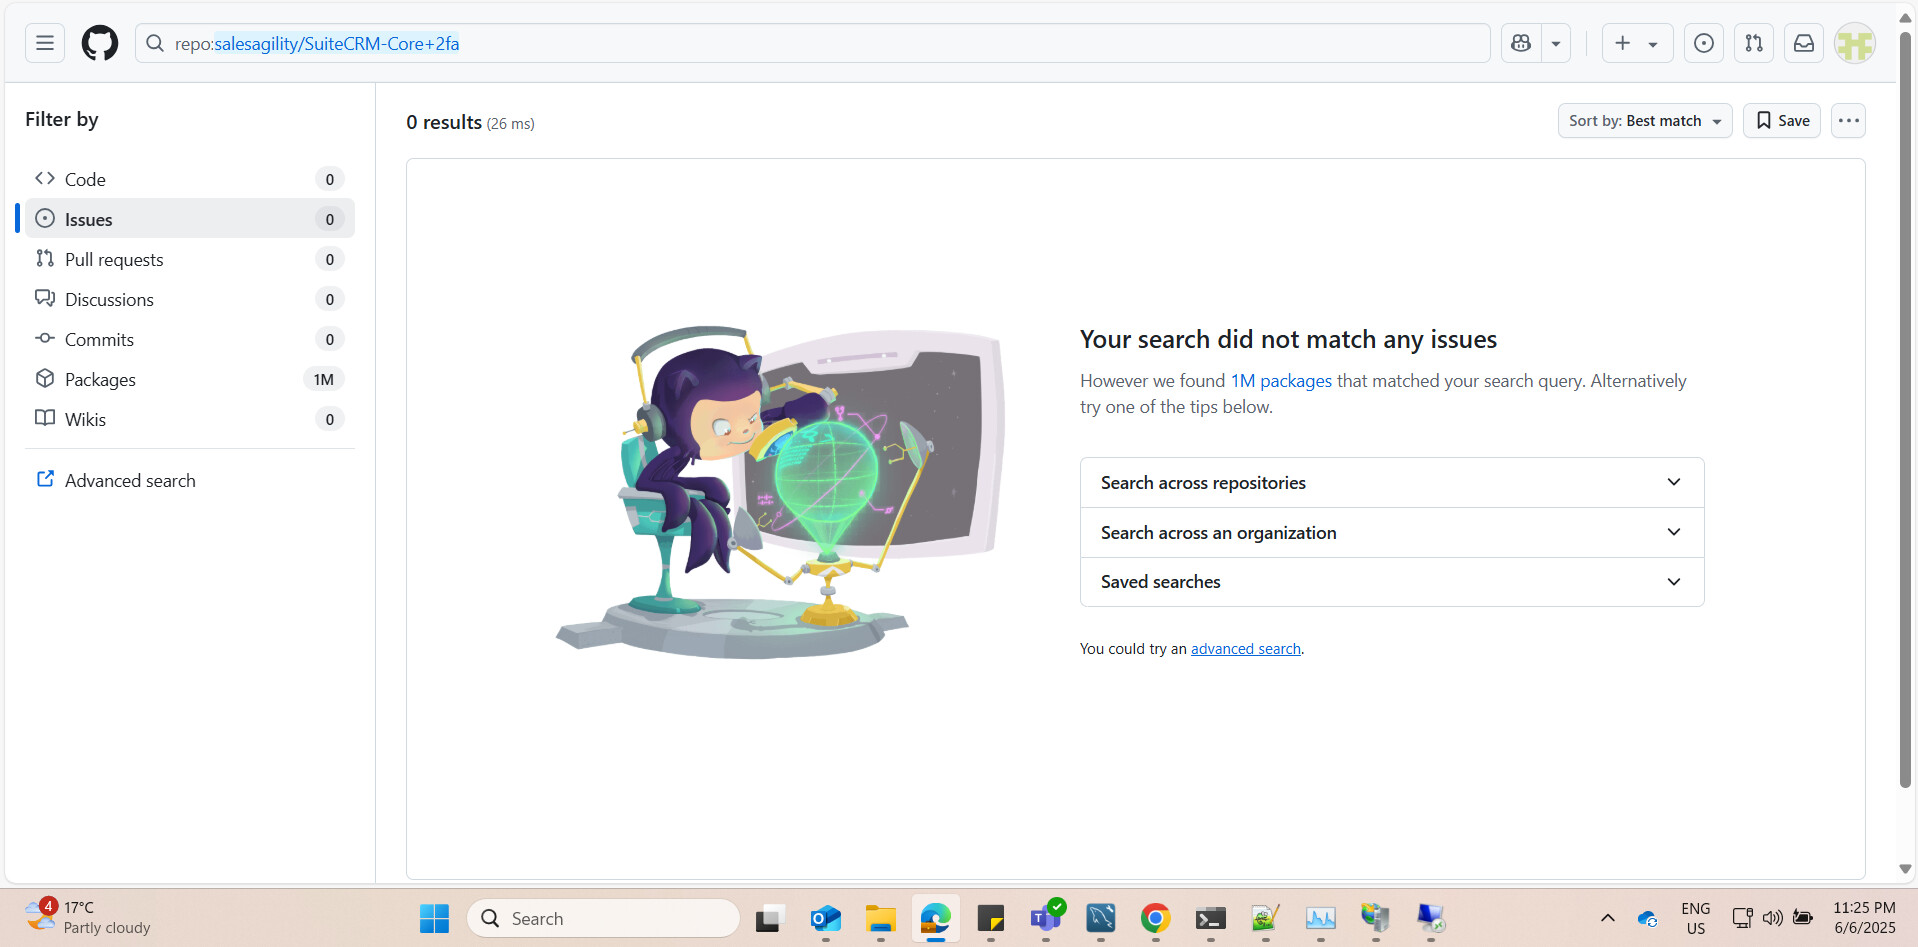Open weather widget showing 17°C

pos(90,917)
